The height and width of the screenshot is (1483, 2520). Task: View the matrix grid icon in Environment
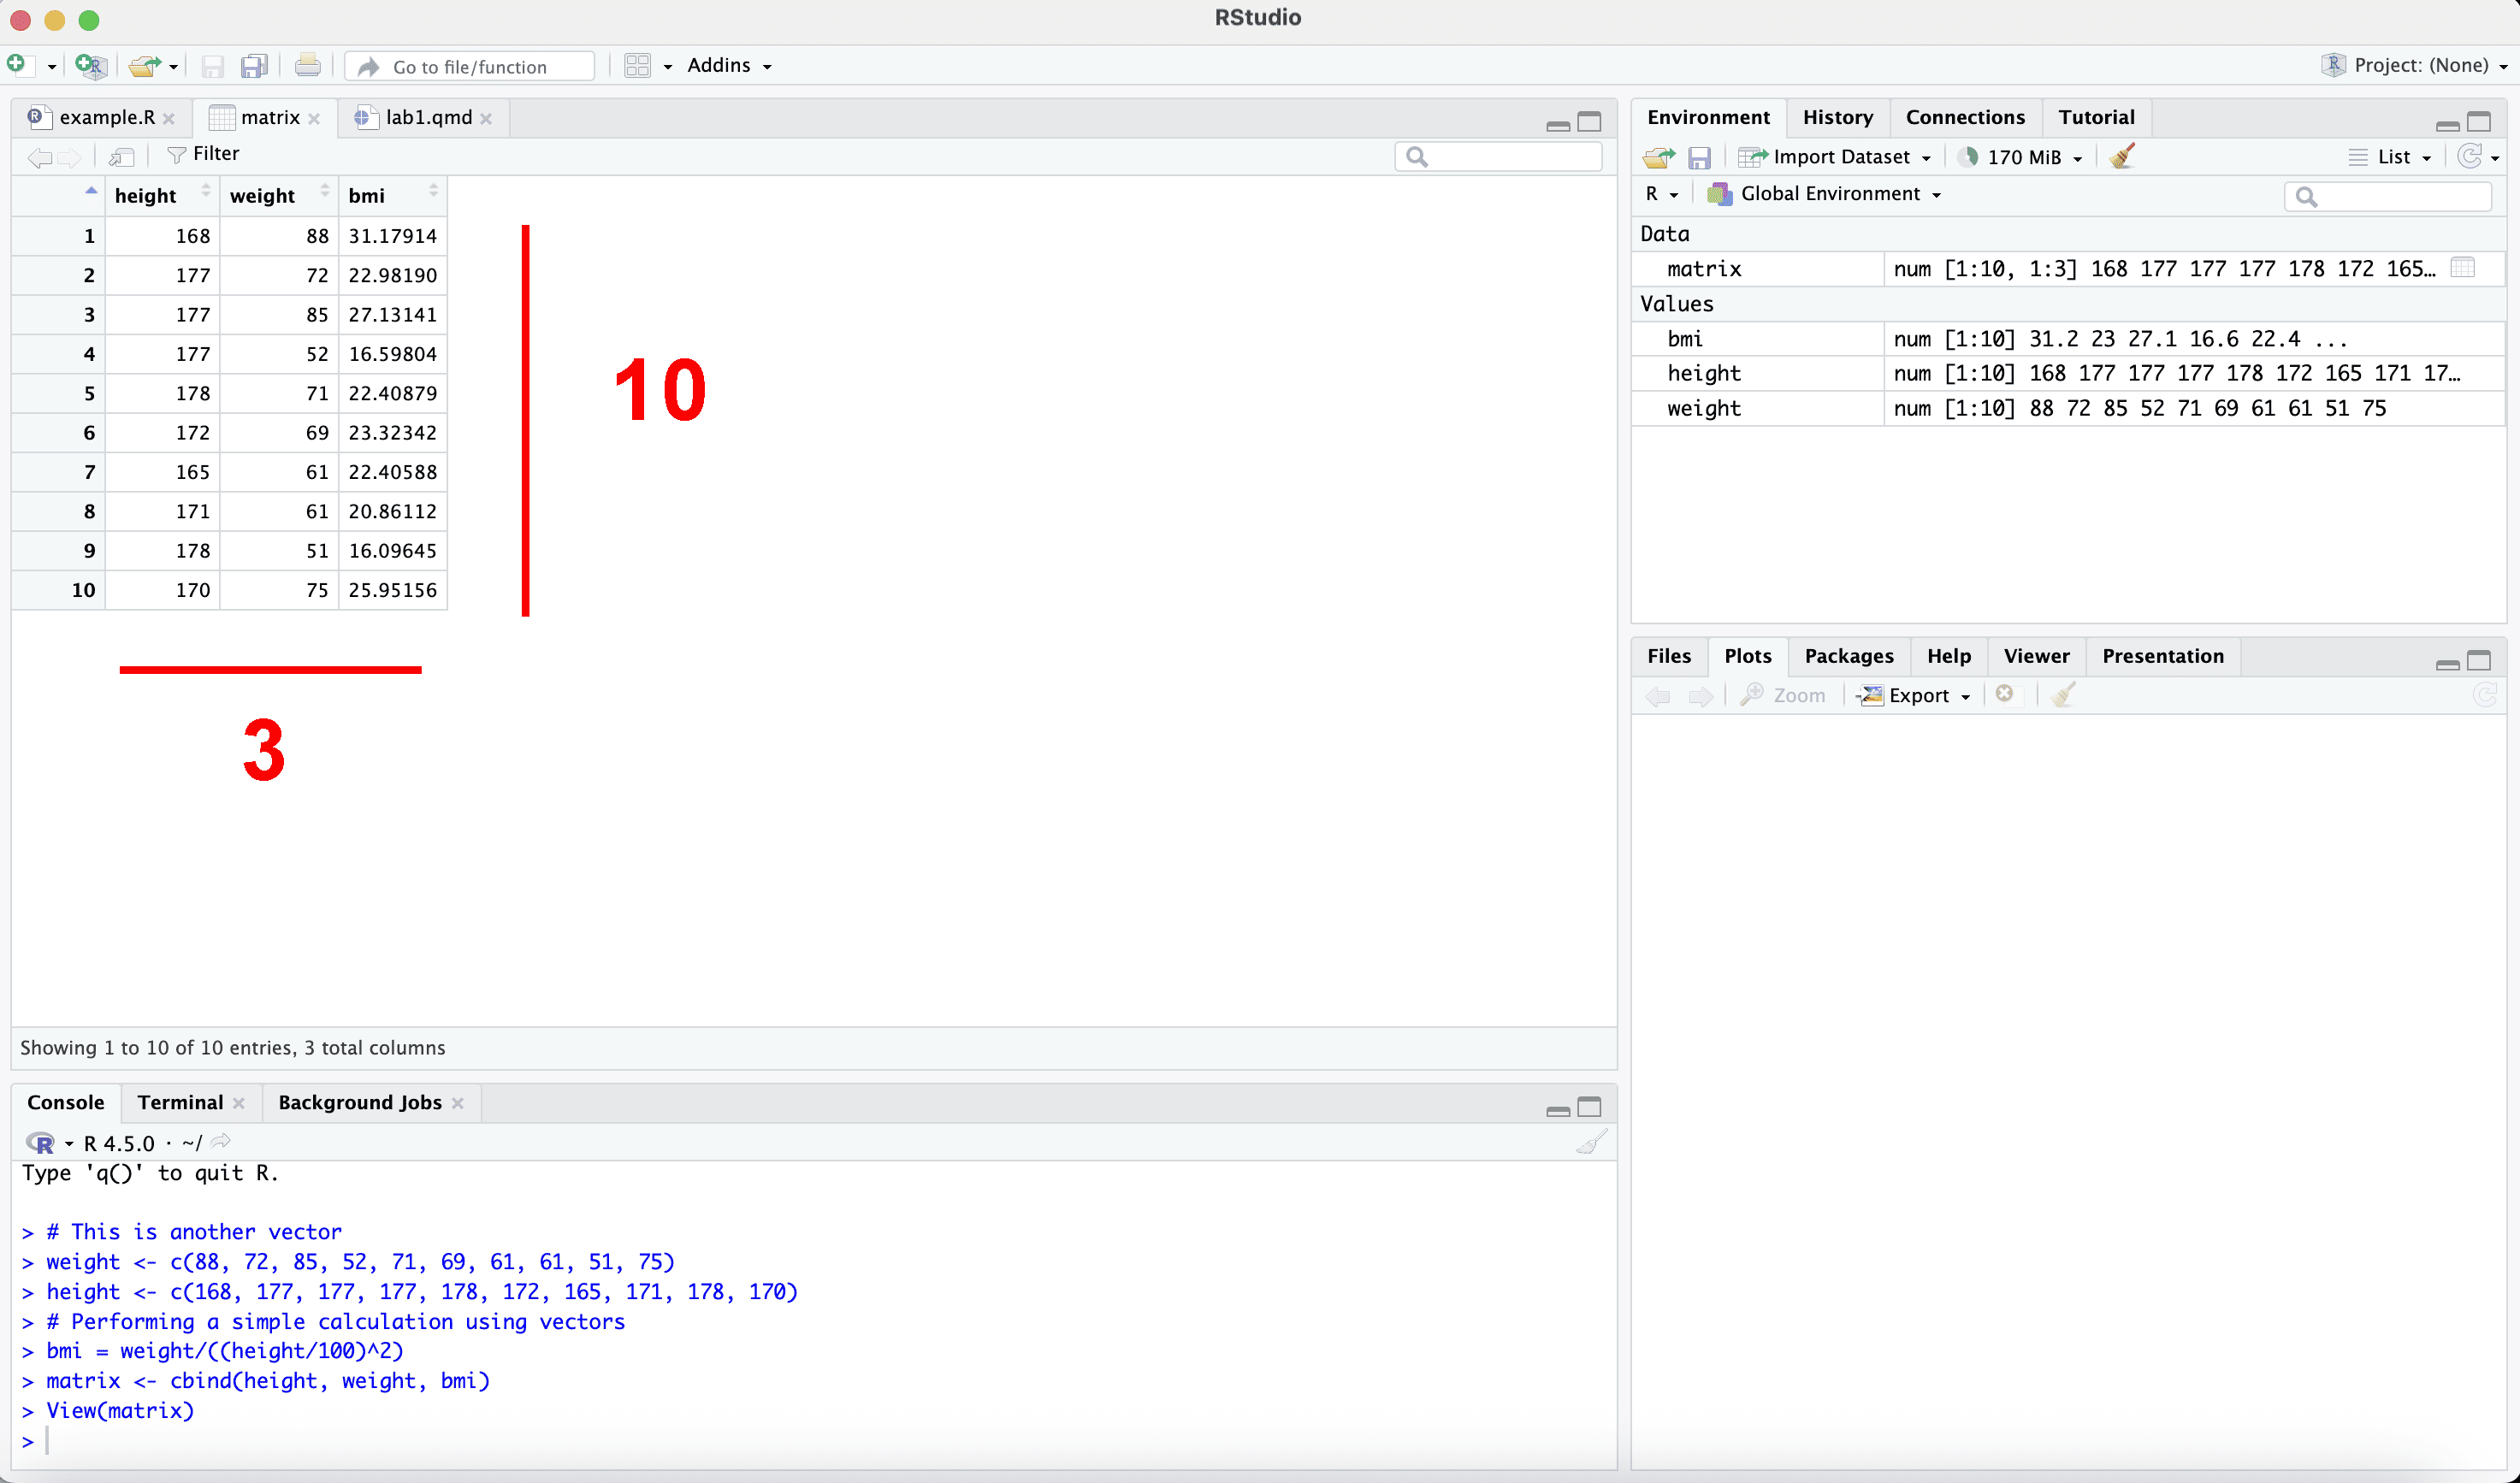(x=2463, y=268)
